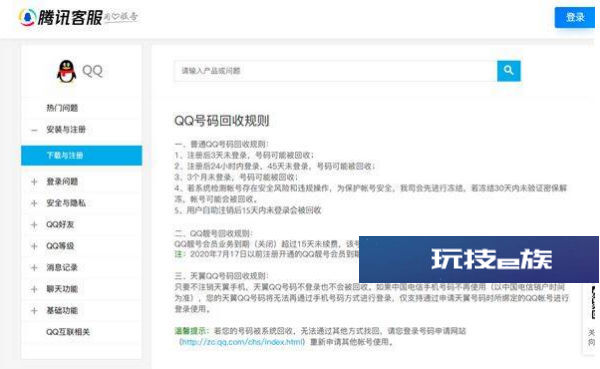Click the QQ text beside the penguin
600x369 pixels.
click(x=92, y=71)
